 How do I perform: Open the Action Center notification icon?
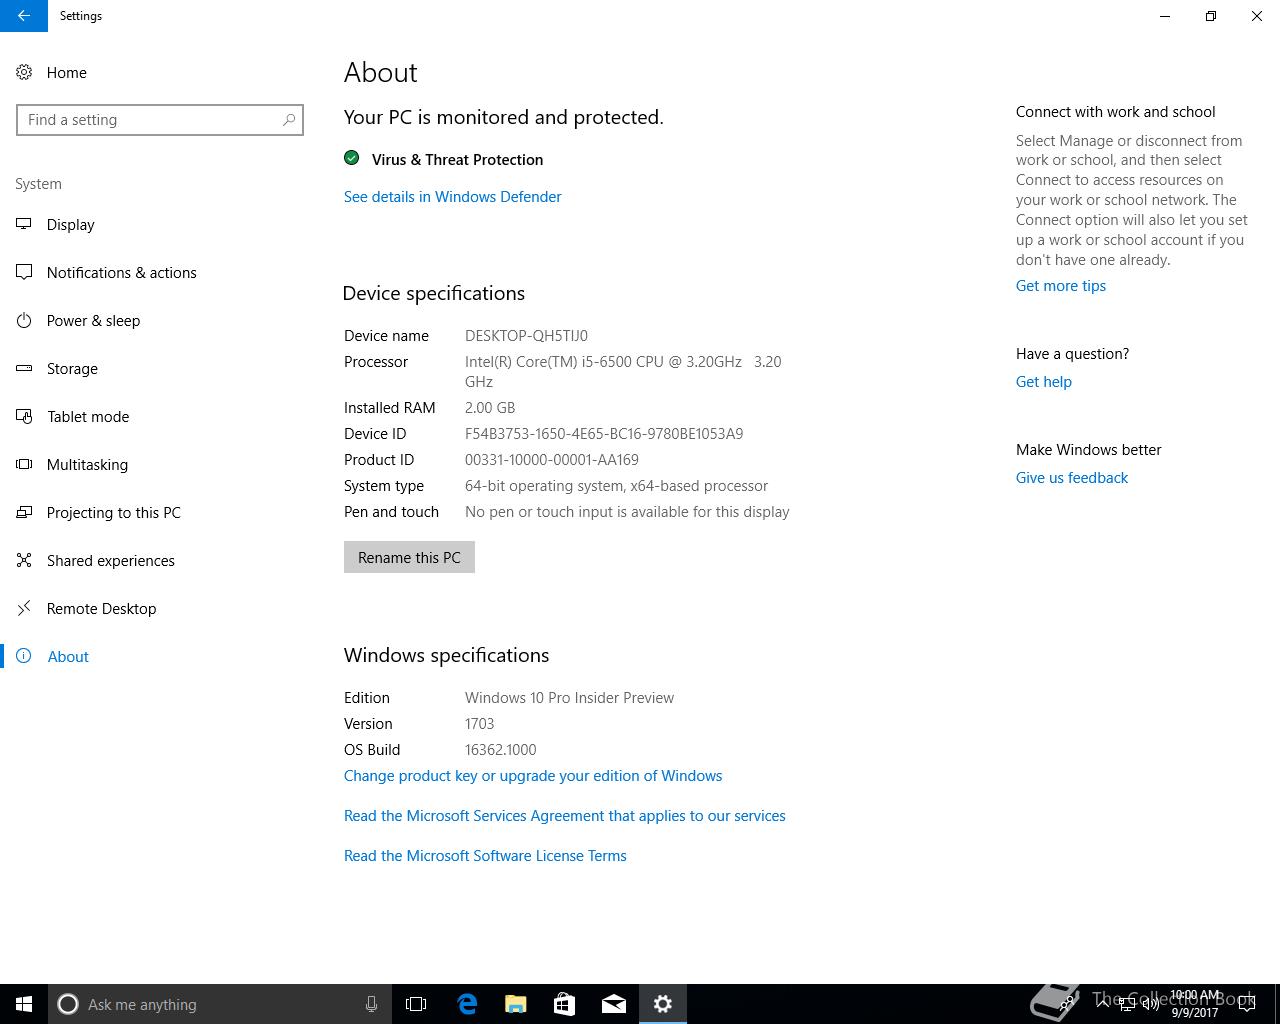click(1247, 1004)
